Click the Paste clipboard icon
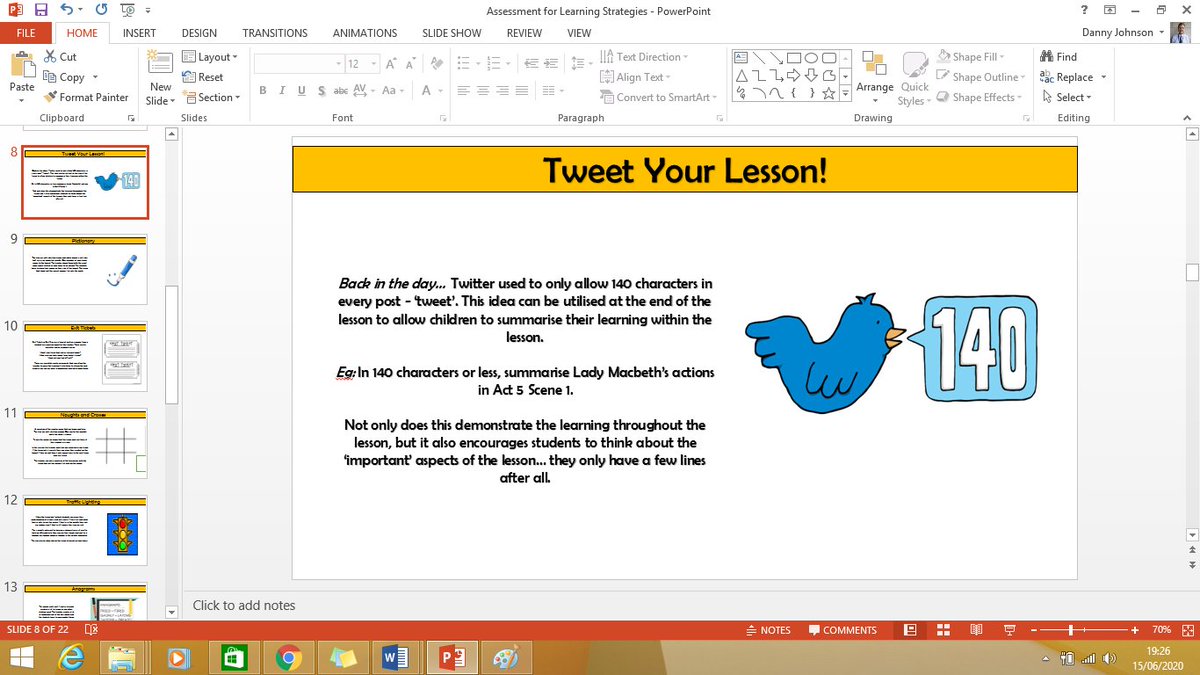The image size is (1200, 675). pos(22,64)
